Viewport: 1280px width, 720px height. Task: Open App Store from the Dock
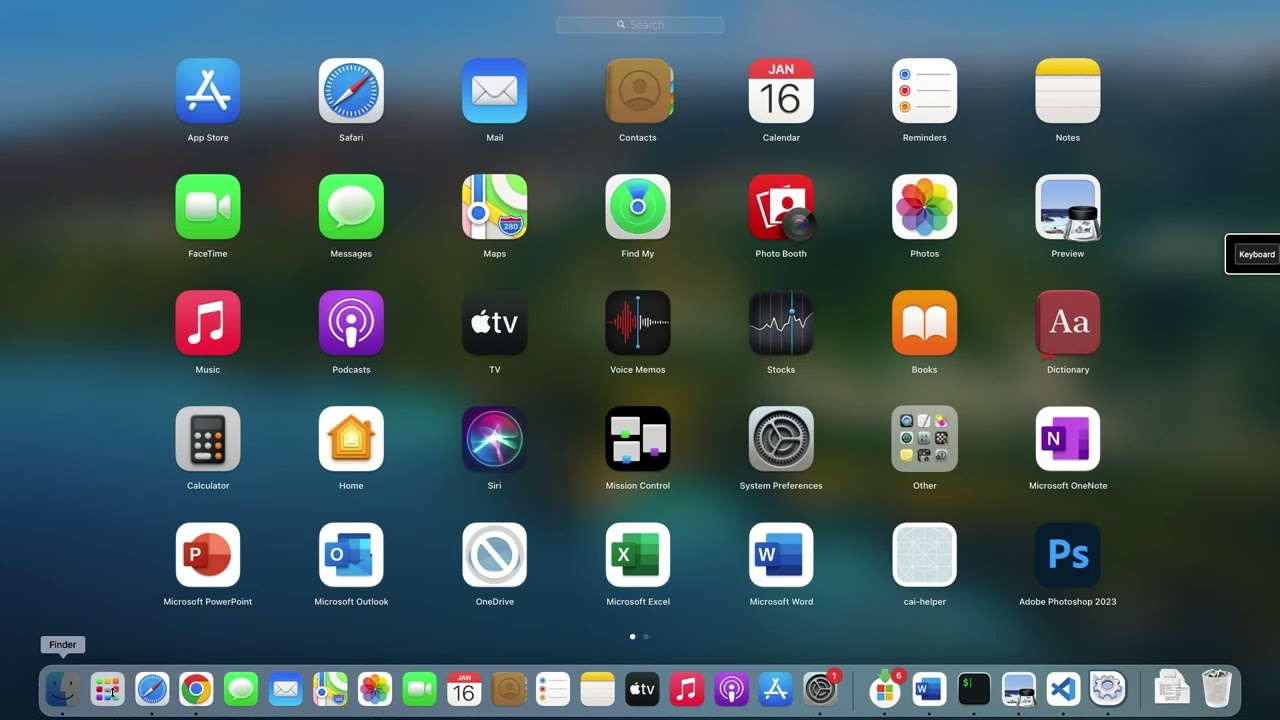pyautogui.click(x=776, y=689)
